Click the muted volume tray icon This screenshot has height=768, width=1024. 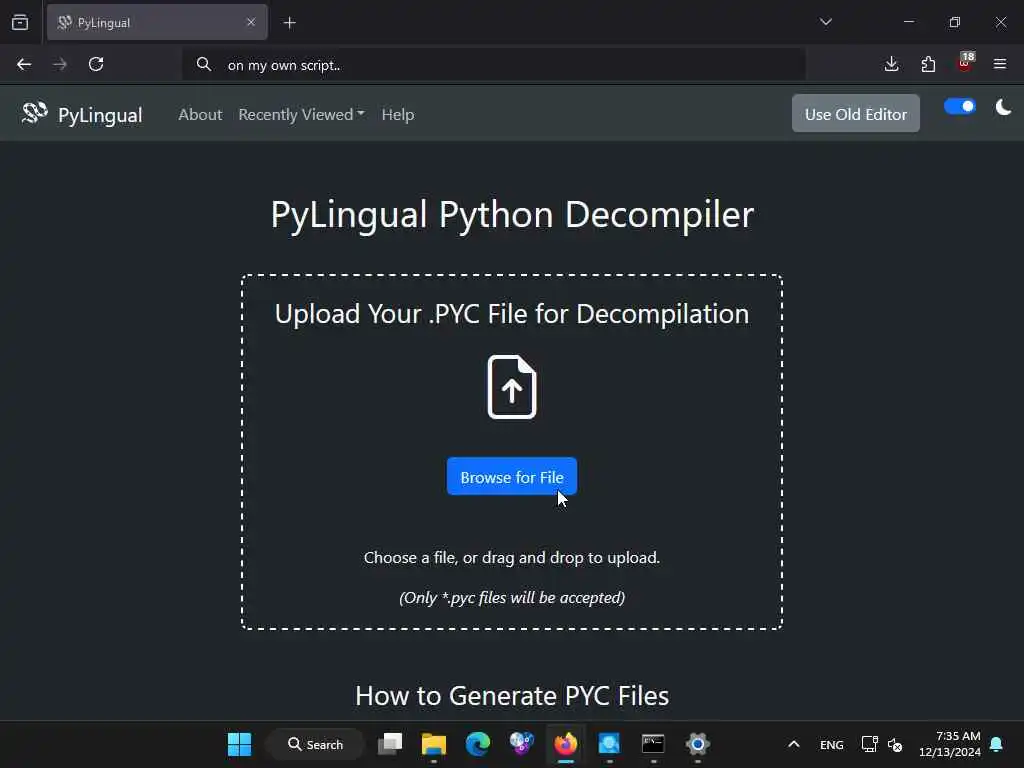pyautogui.click(x=895, y=744)
